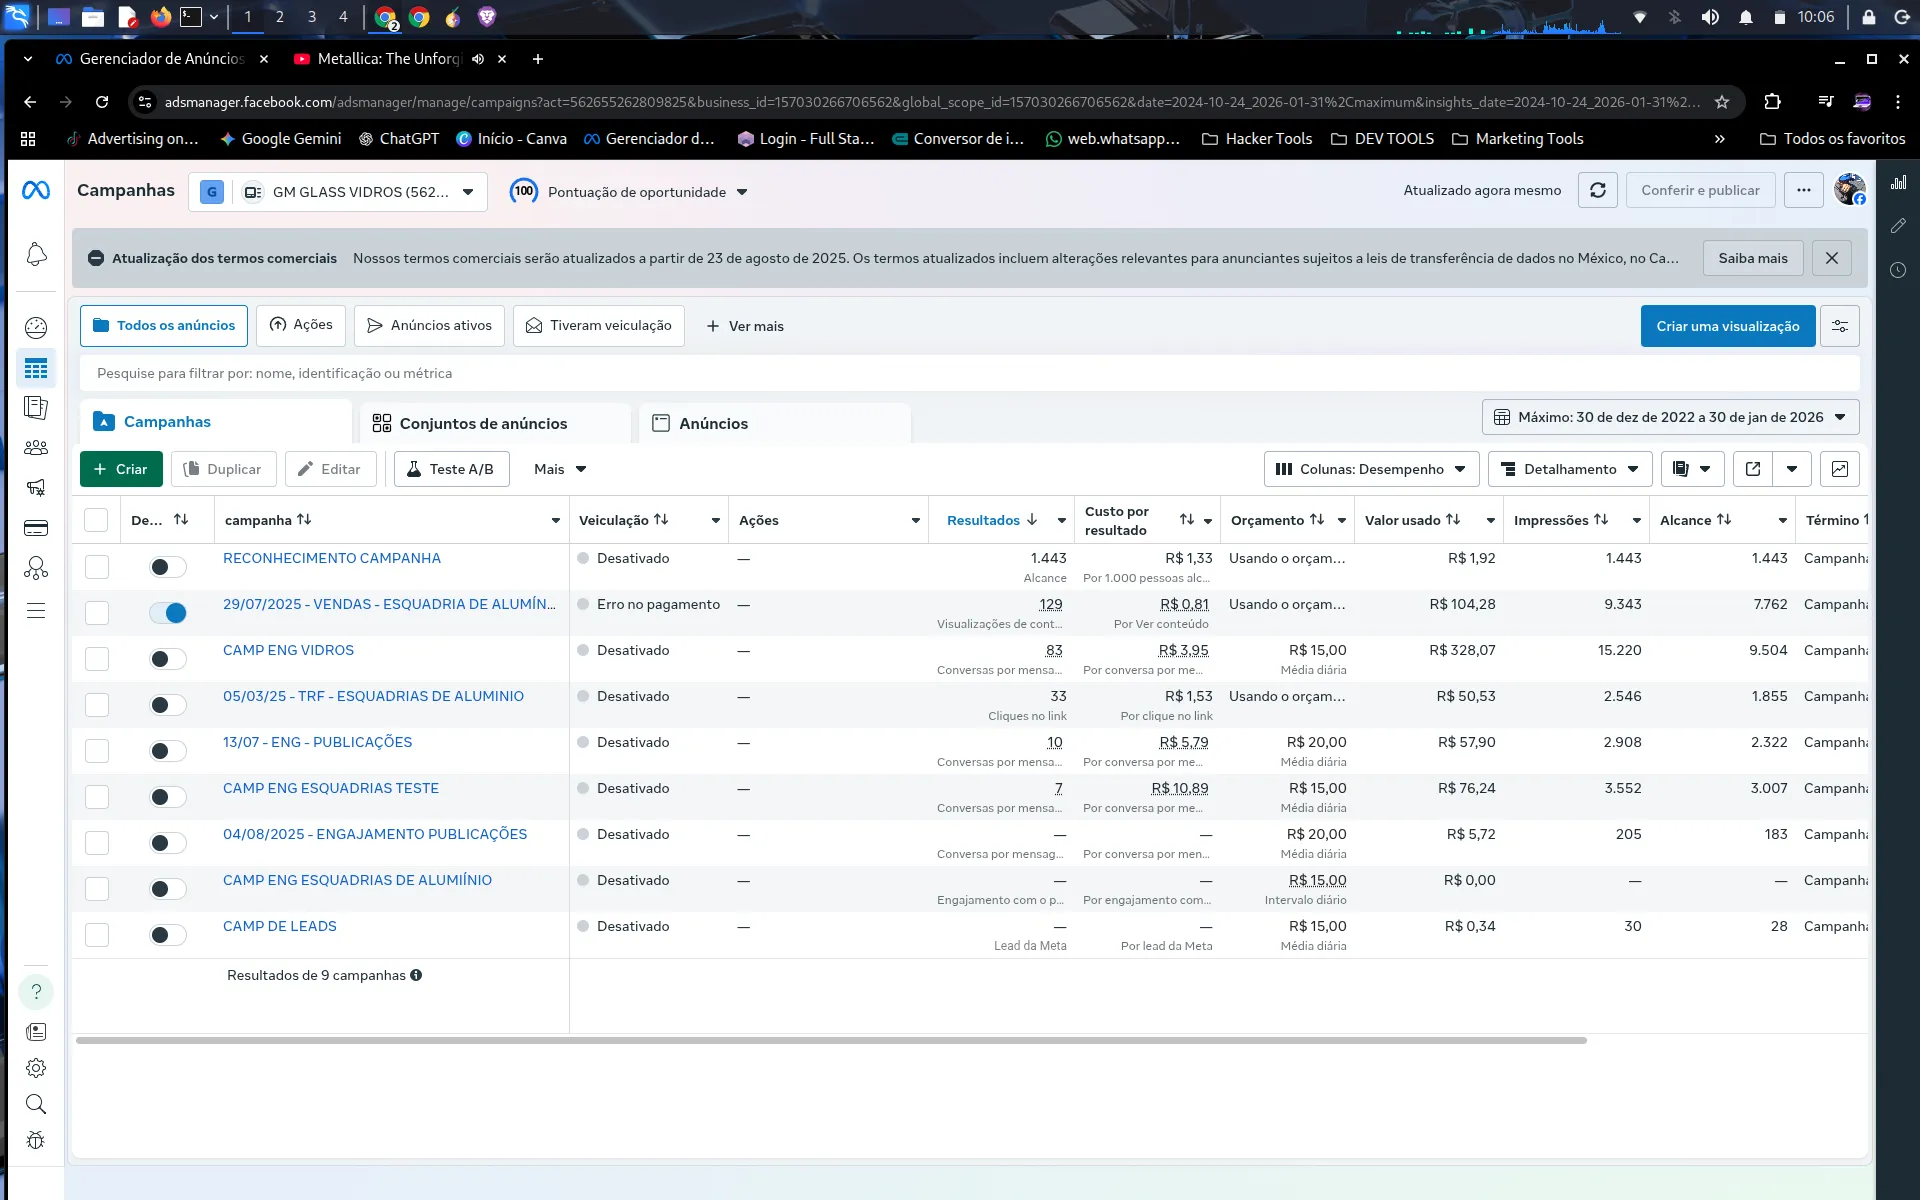Open the view settings sliders icon
This screenshot has height=1200, width=1920.
click(1839, 326)
